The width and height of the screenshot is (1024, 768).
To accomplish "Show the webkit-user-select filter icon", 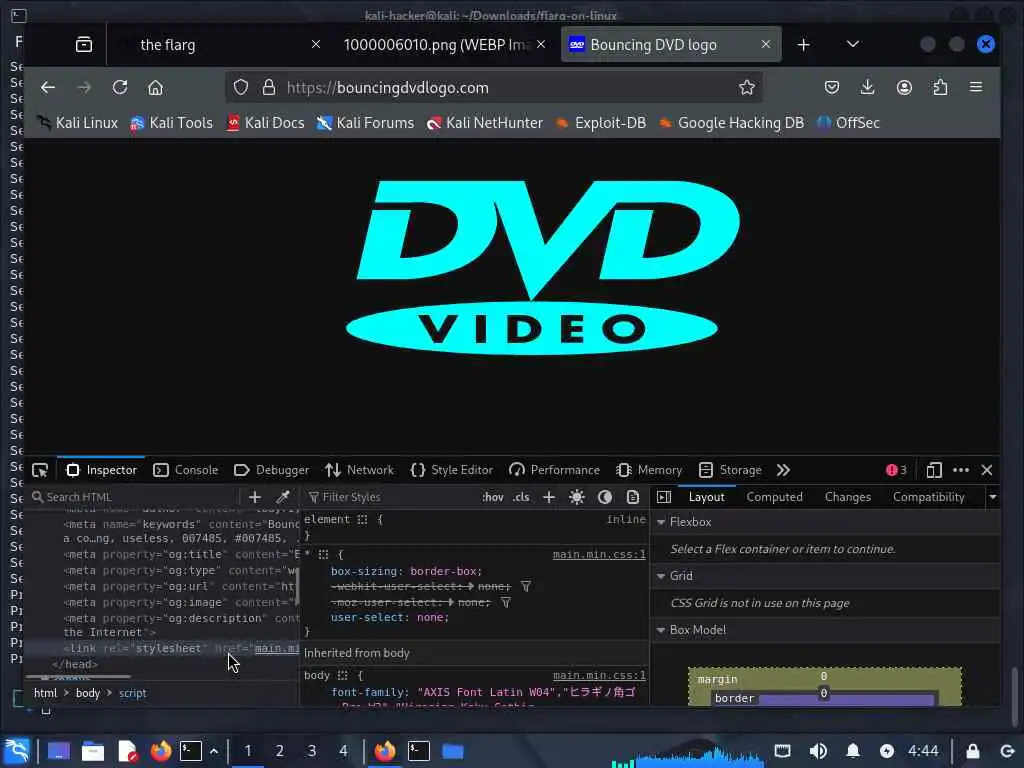I will point(526,586).
